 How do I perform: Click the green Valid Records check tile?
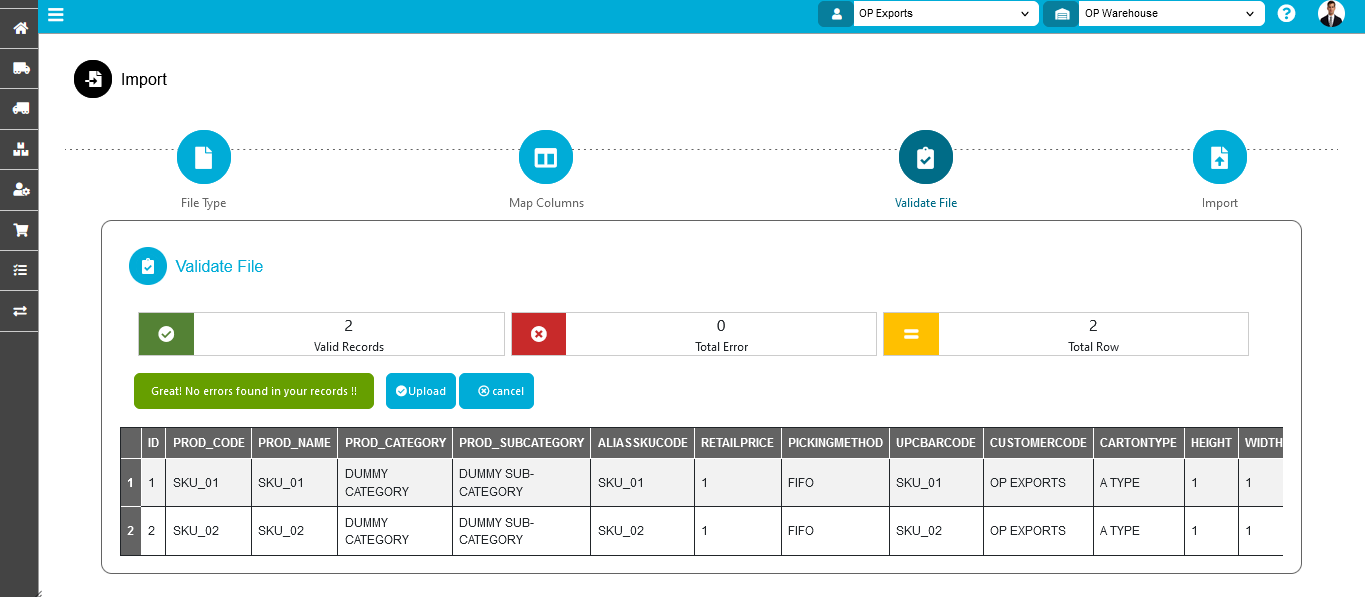pos(166,334)
